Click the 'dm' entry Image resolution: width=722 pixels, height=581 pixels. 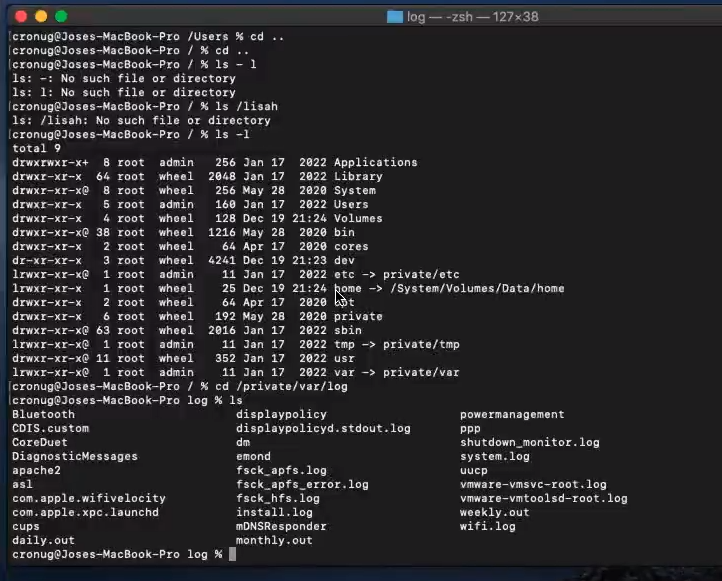(243, 442)
